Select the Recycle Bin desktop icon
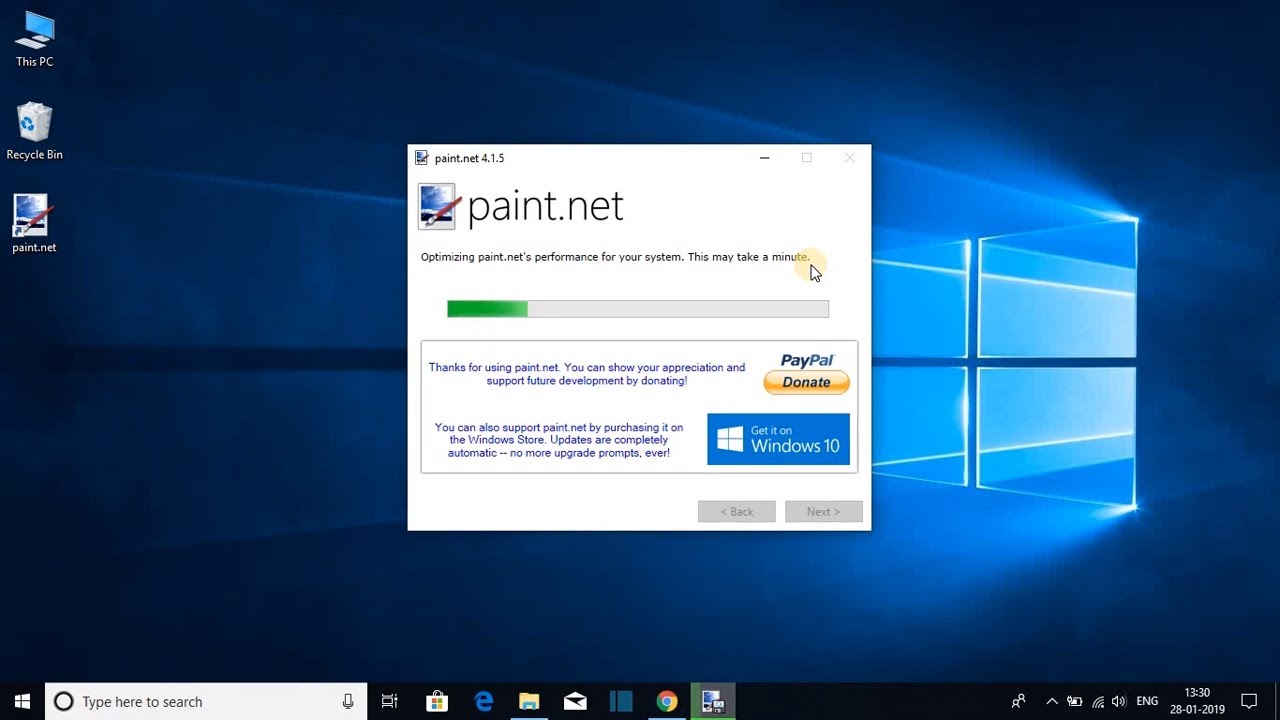 coord(34,132)
